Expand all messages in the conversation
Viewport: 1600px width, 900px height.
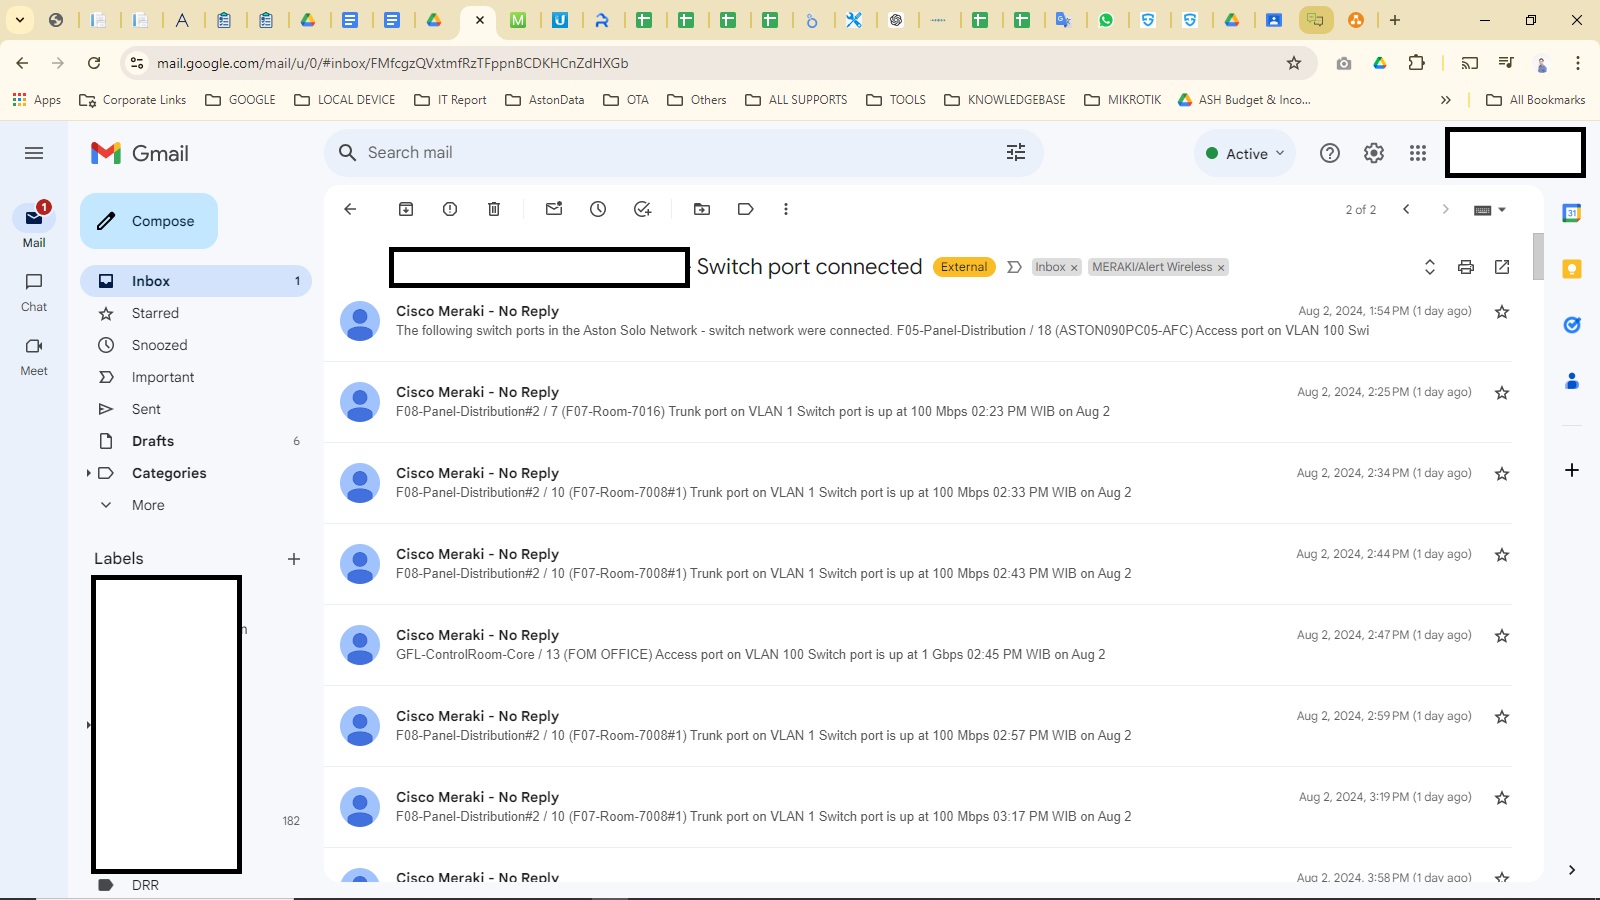click(x=1430, y=267)
